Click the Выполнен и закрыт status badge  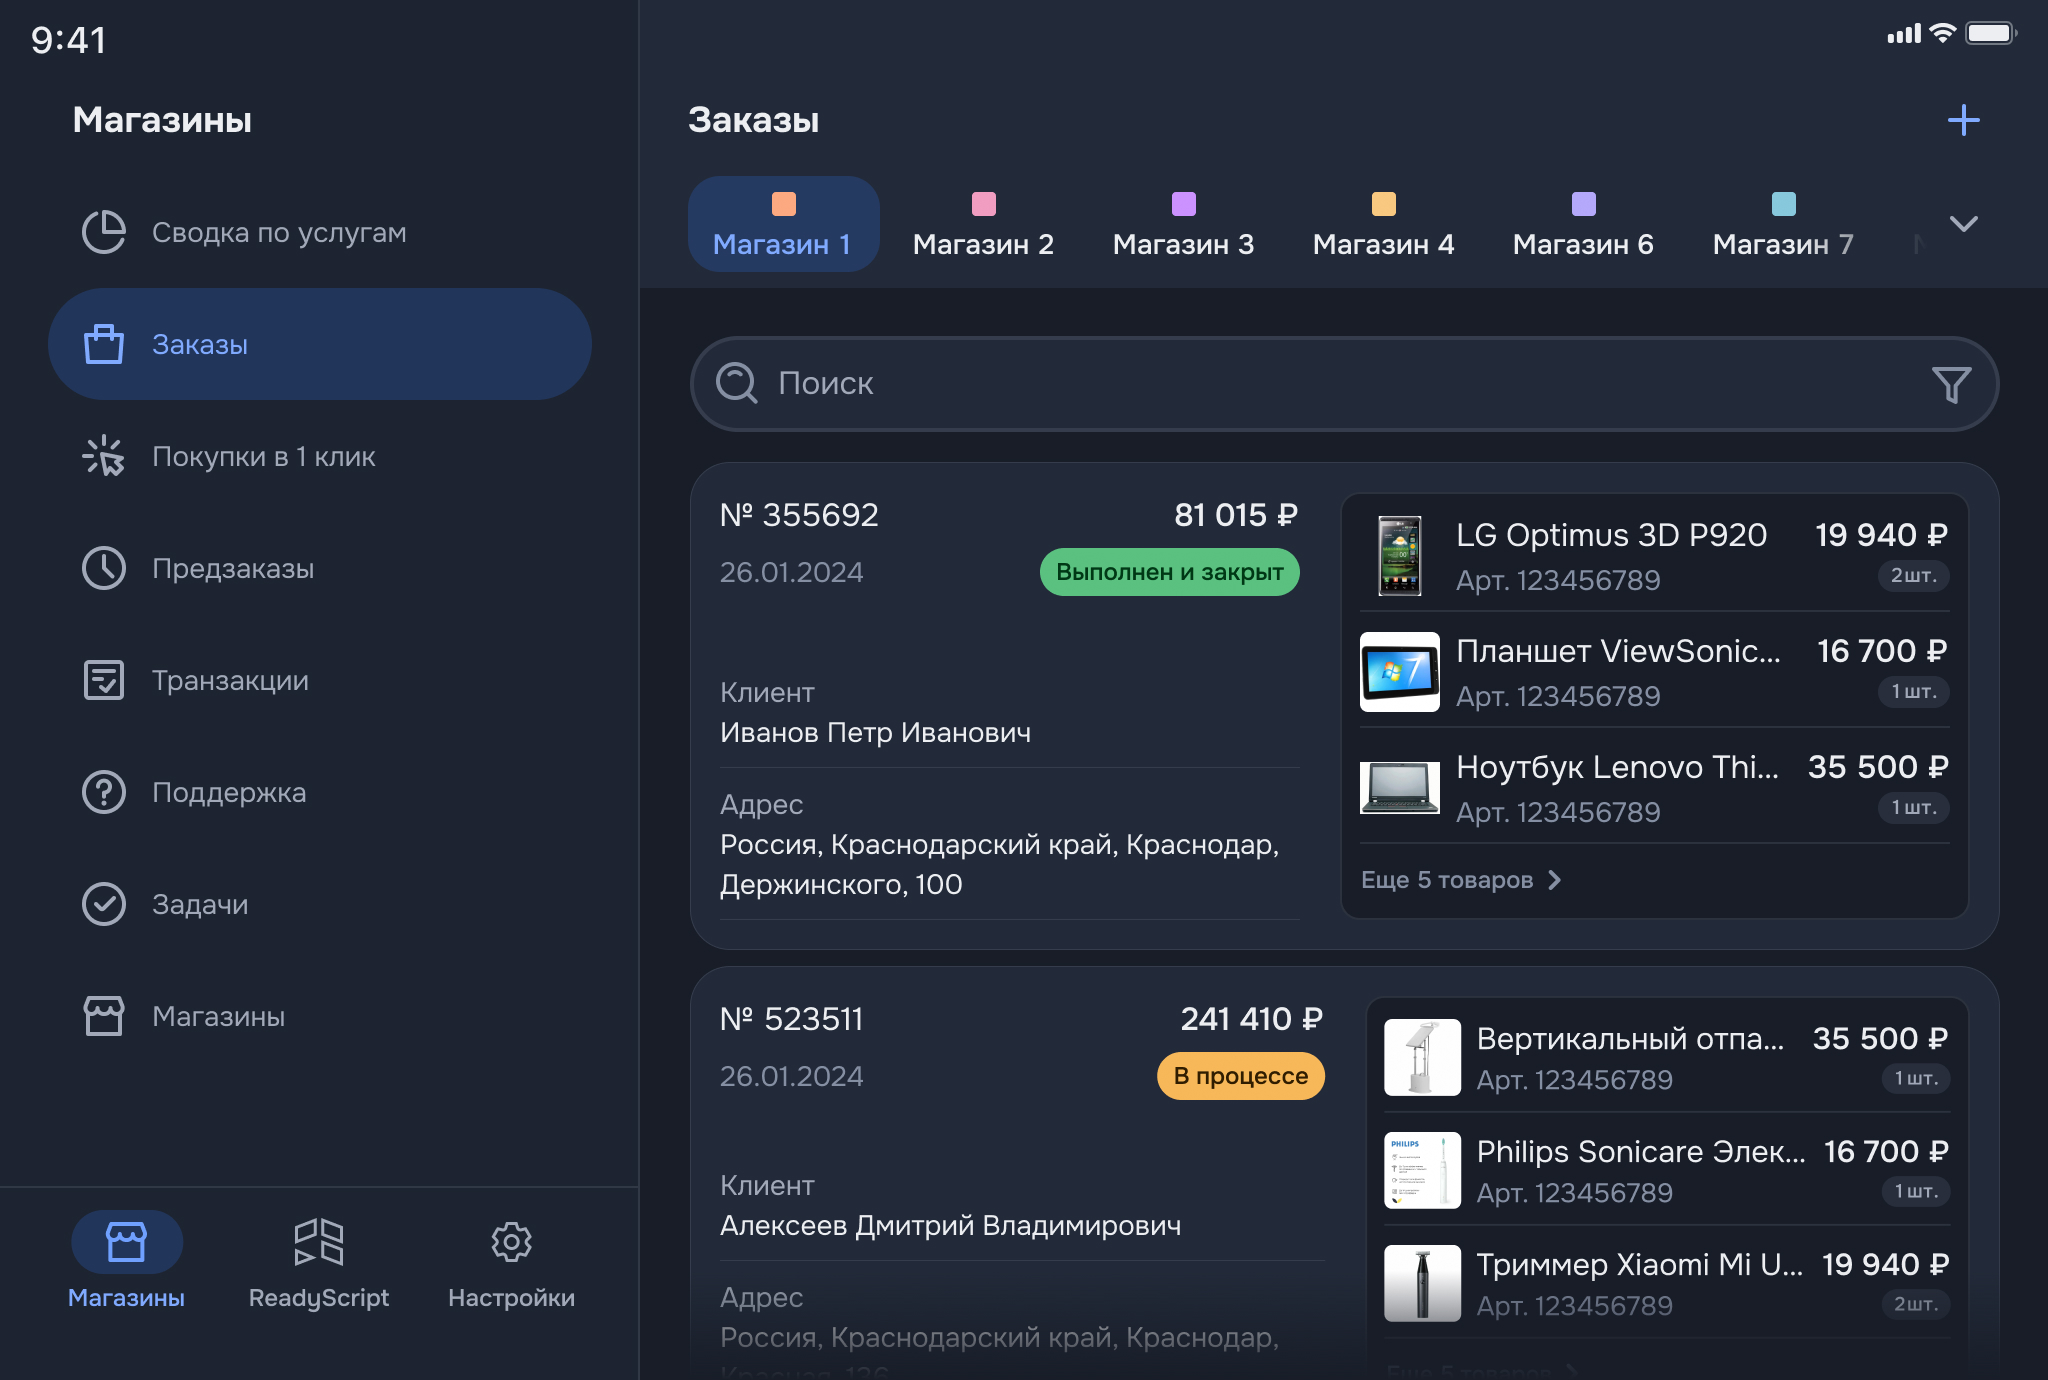point(1169,572)
